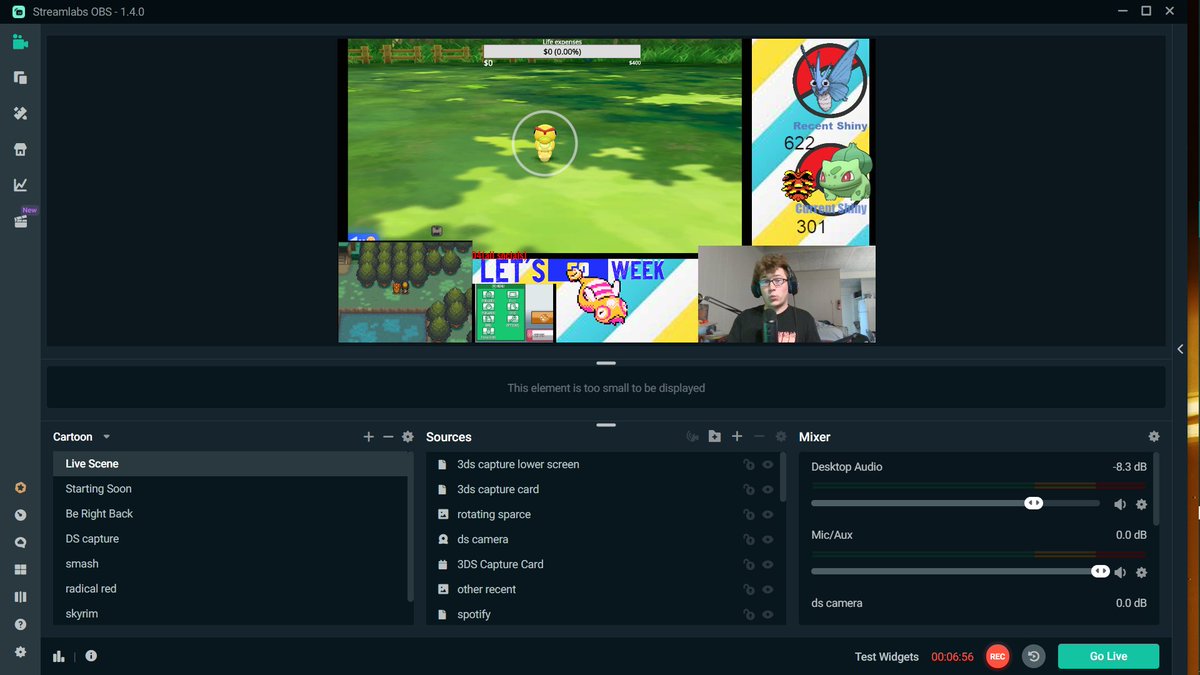Select the Starting Soon scene
Viewport: 1200px width, 675px height.
98,488
